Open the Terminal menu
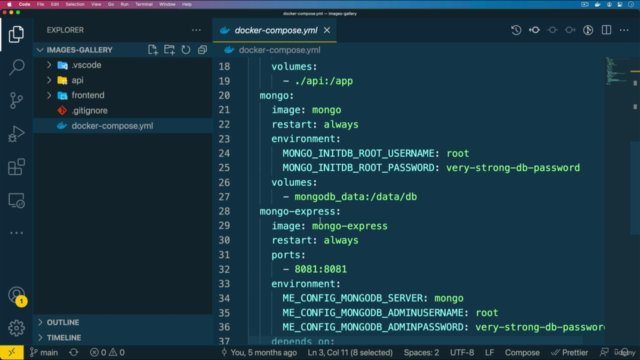The width and height of the screenshot is (640, 360). [x=144, y=4]
